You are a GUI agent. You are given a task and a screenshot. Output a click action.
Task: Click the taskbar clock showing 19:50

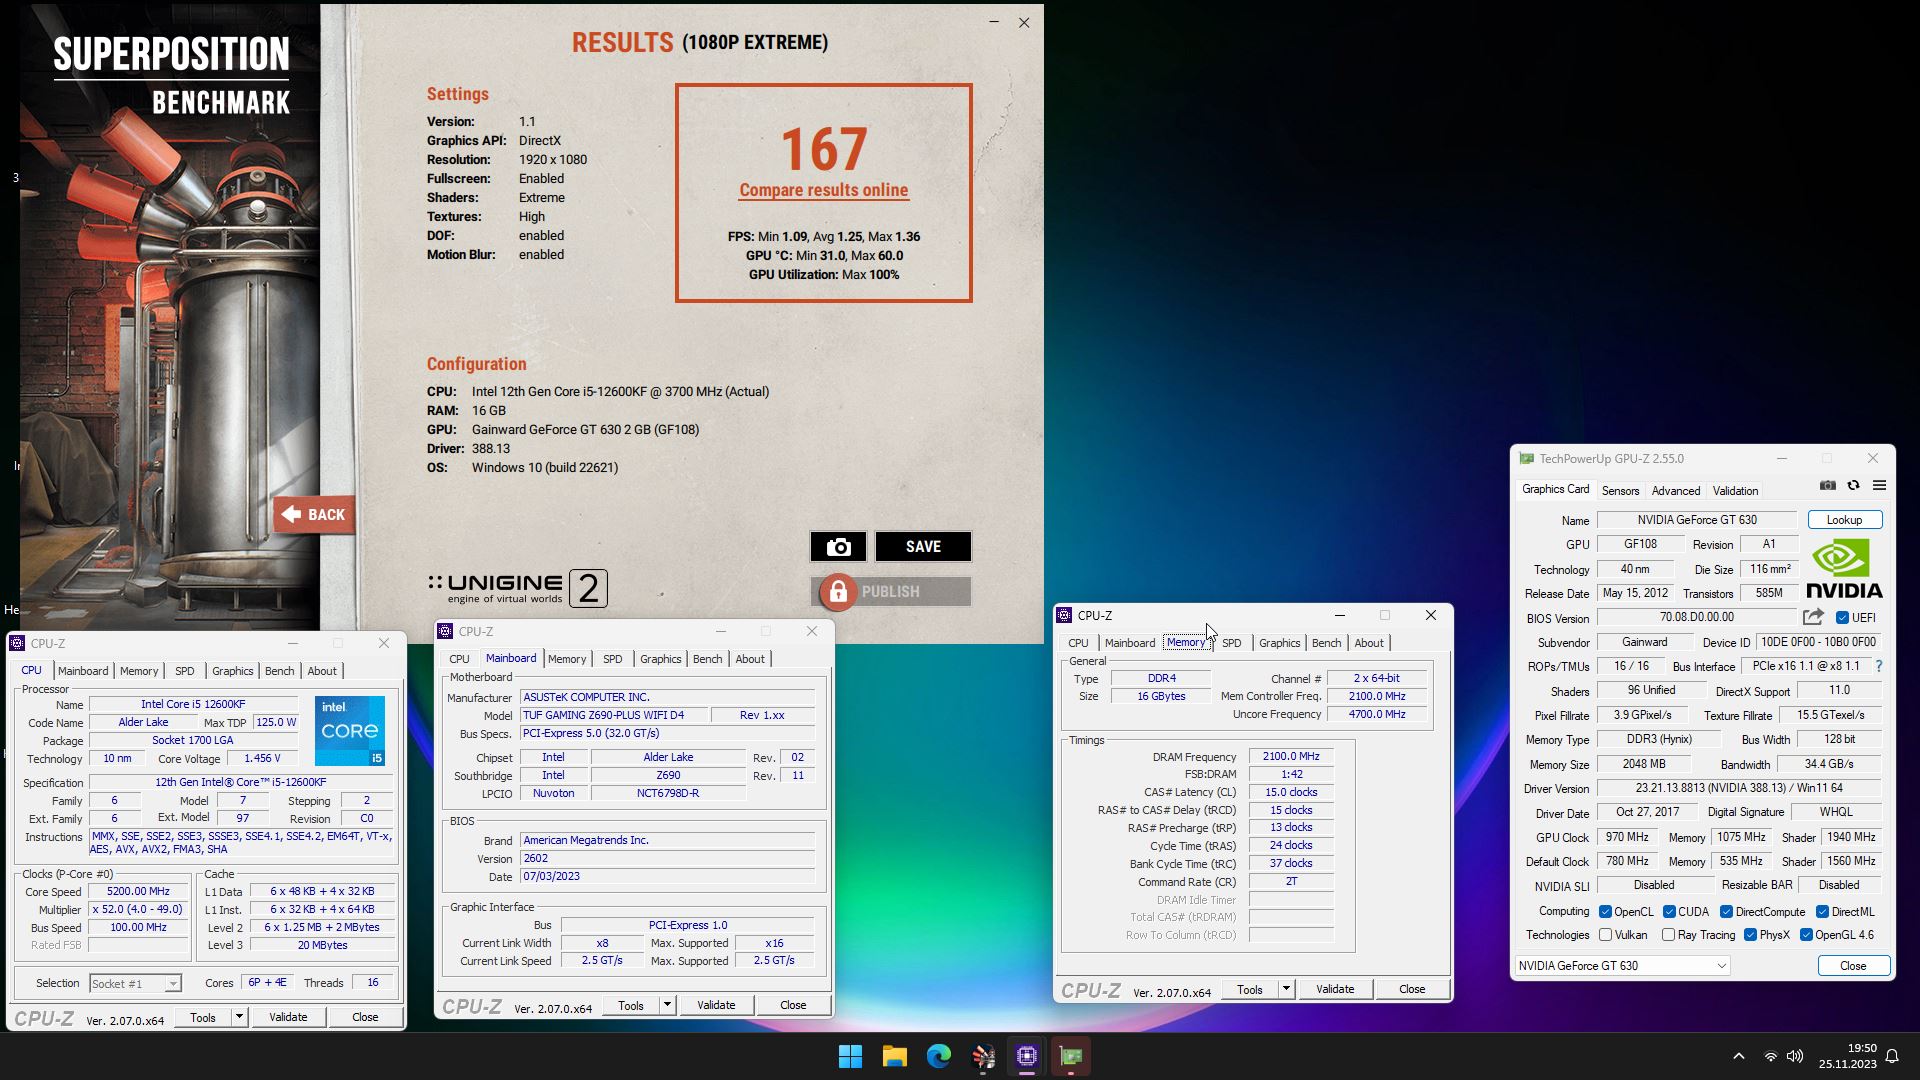[1847, 1056]
